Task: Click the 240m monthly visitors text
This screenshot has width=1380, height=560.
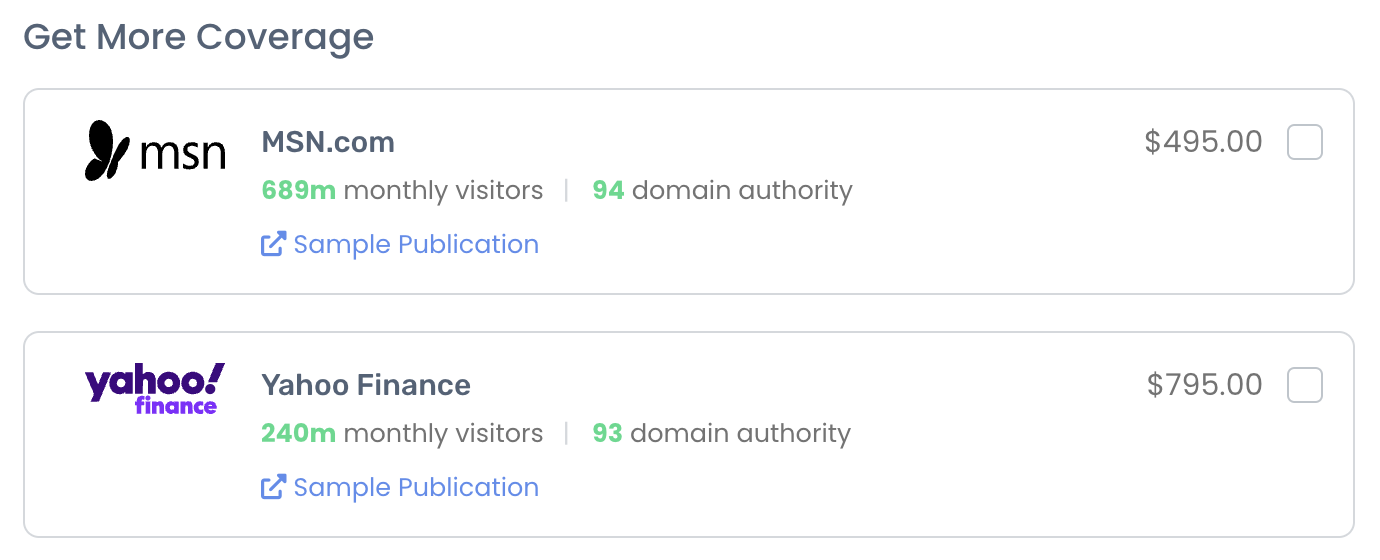Action: pyautogui.click(x=402, y=433)
